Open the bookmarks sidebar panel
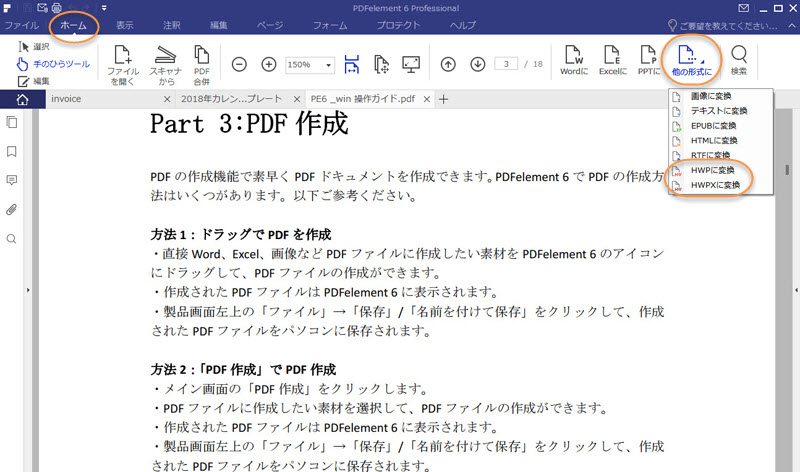The image size is (800, 472). coord(11,151)
